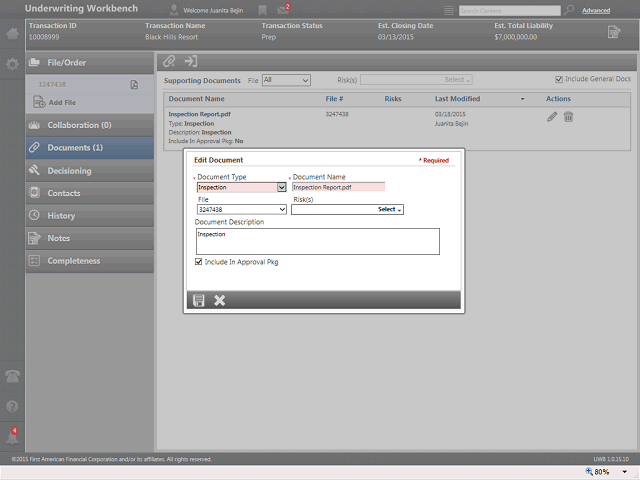Edit Inspection Report.pdf with pencil icon
The image size is (640, 480).
click(551, 117)
